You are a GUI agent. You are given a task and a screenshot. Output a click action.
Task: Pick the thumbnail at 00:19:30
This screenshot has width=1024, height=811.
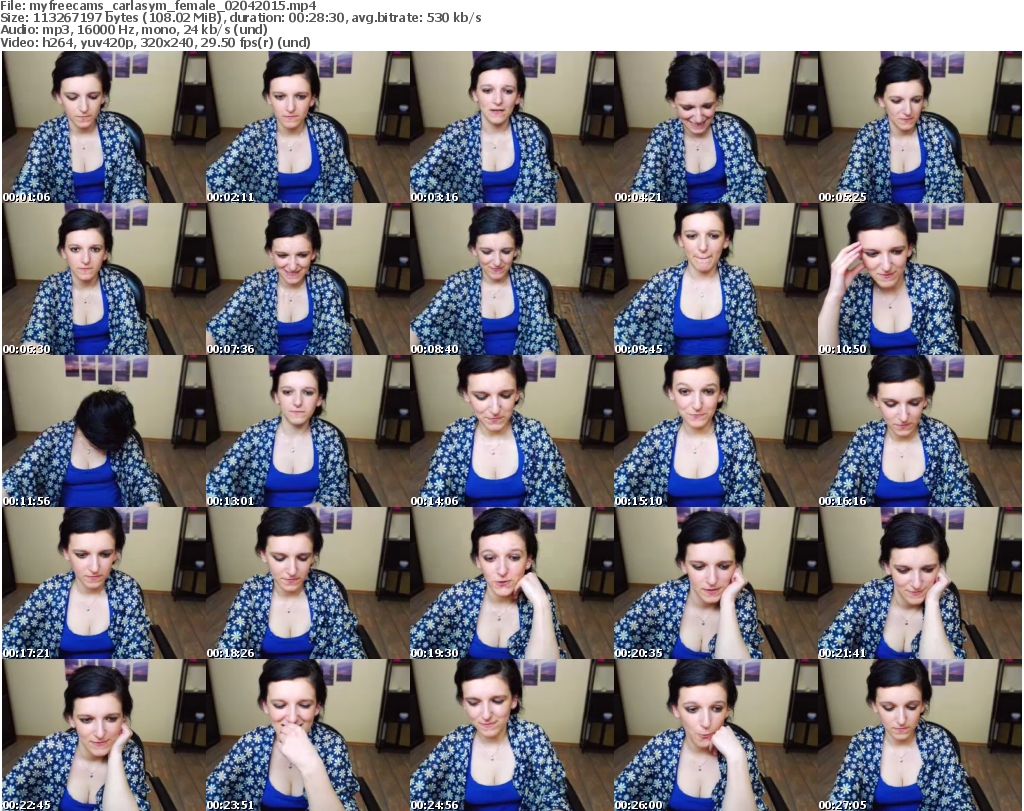[512, 583]
